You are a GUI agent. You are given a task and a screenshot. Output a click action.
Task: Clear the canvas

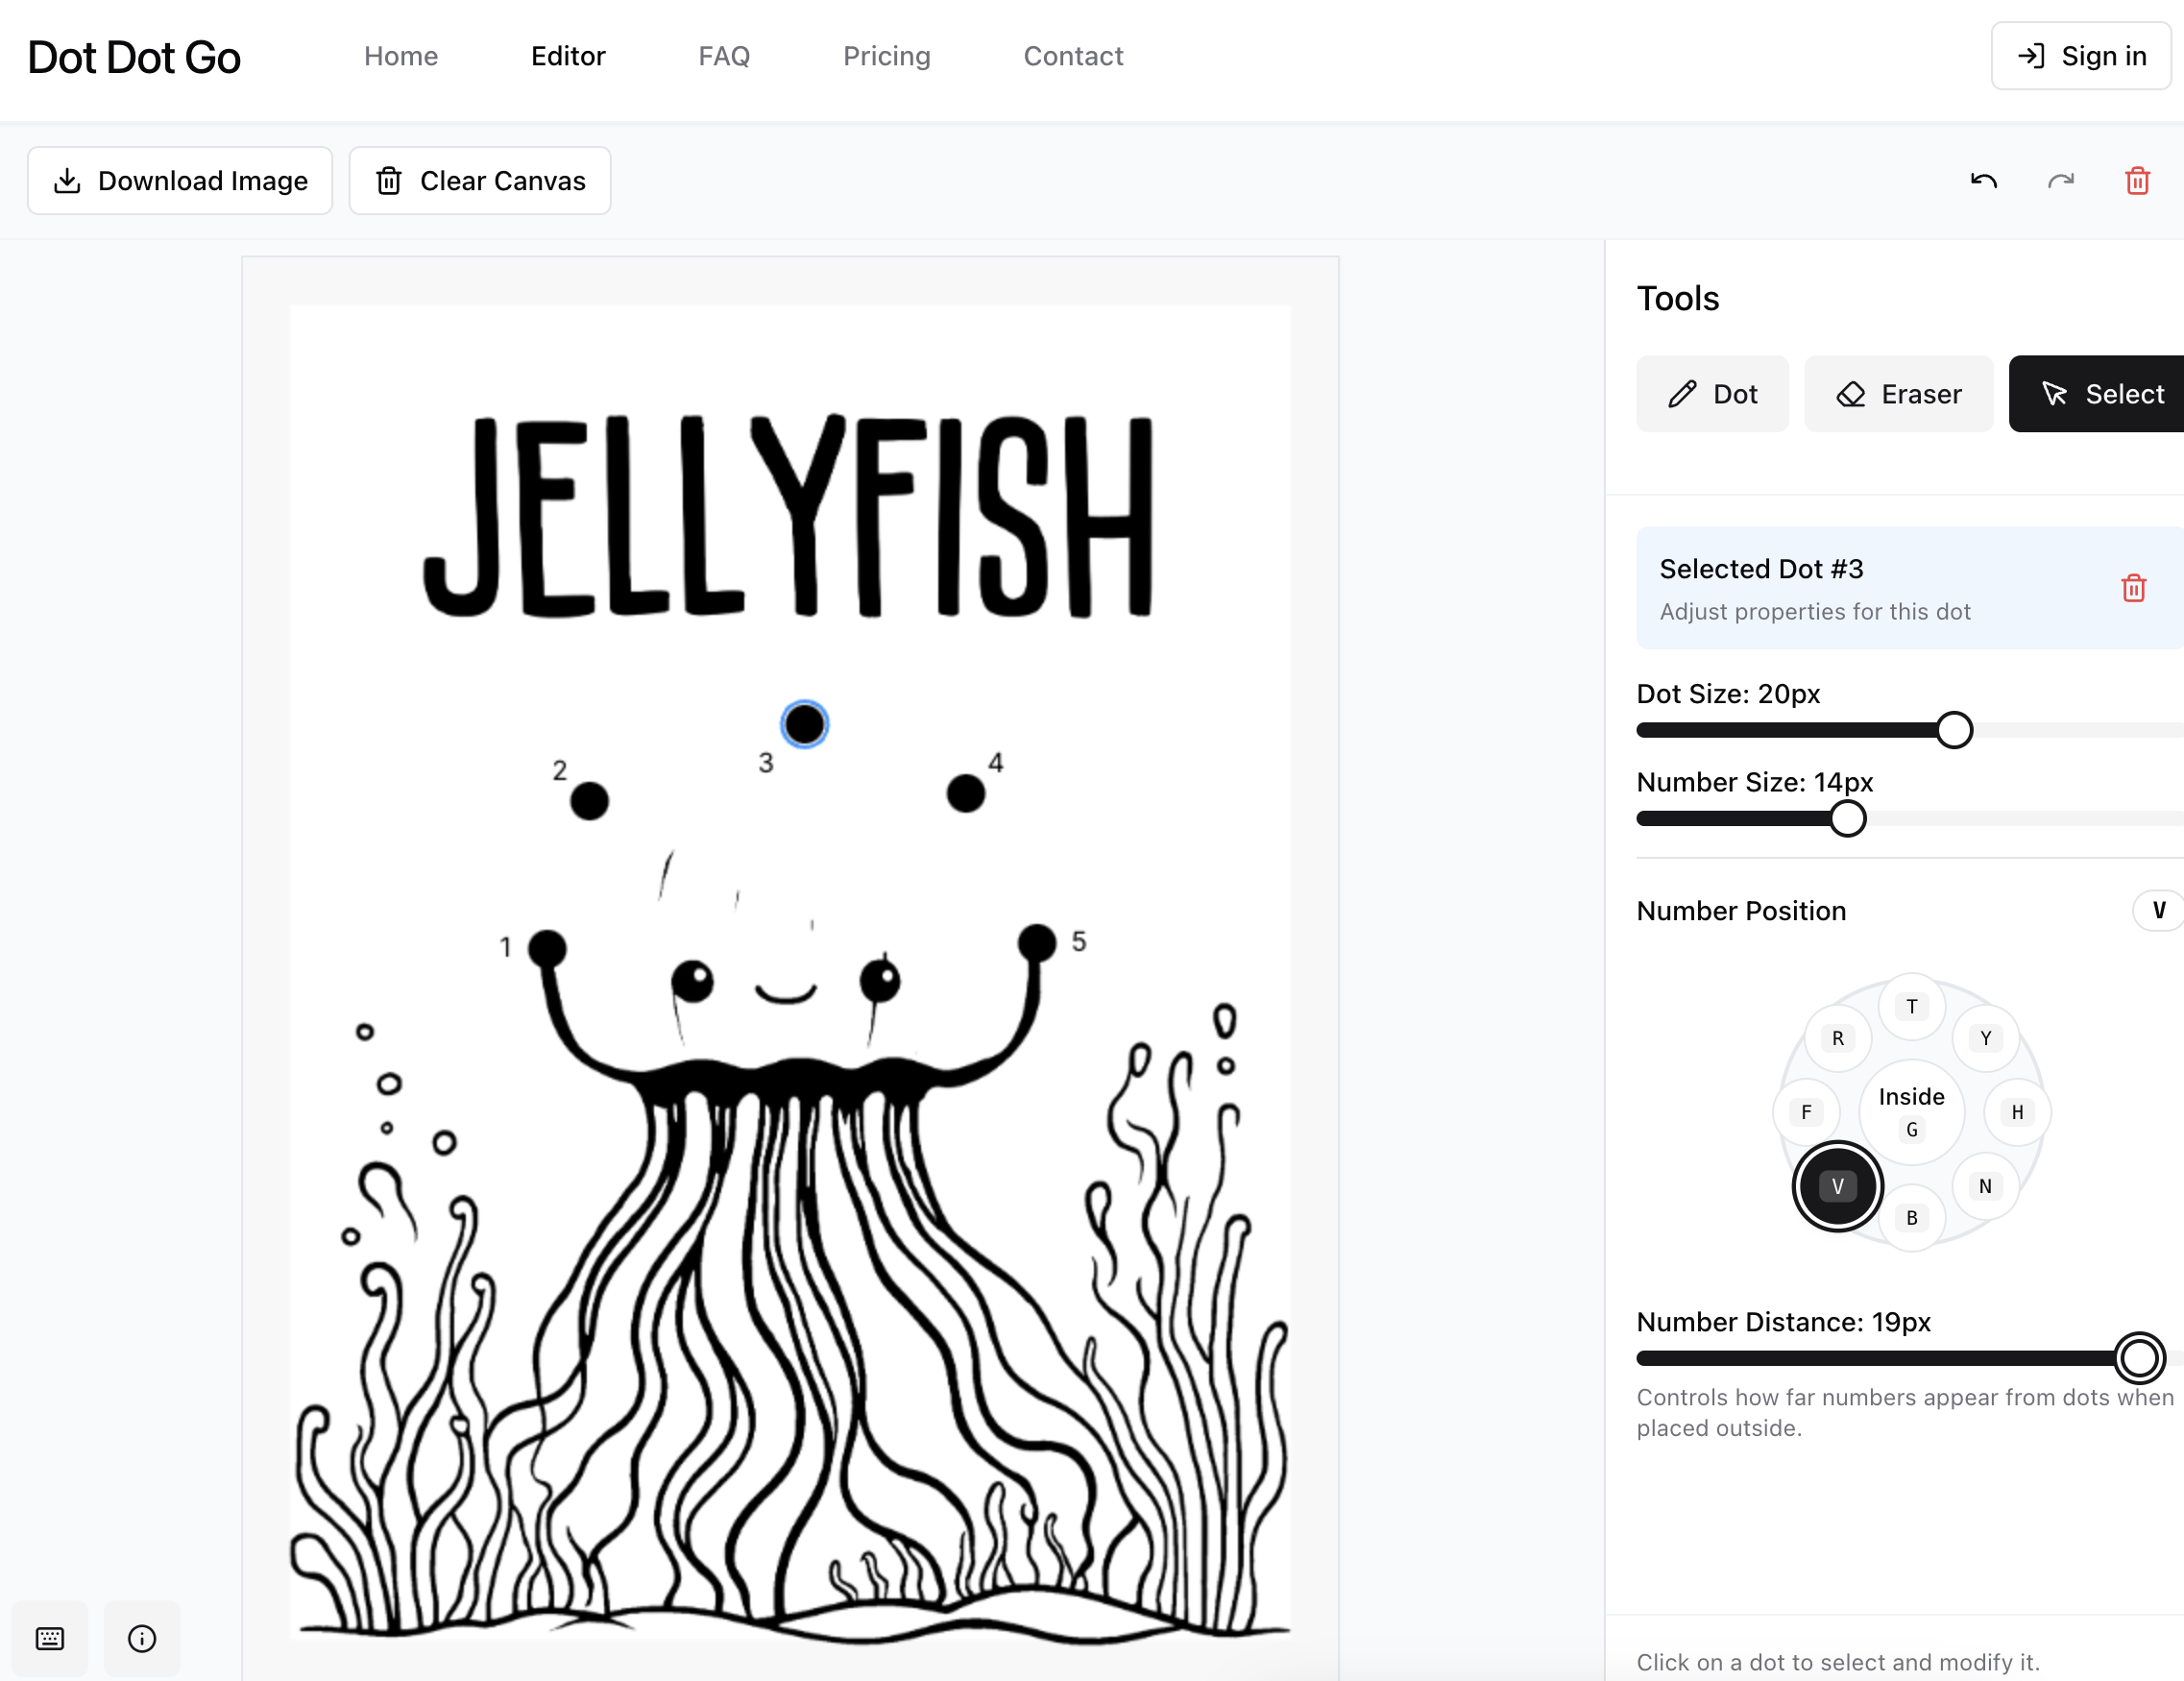pos(479,180)
